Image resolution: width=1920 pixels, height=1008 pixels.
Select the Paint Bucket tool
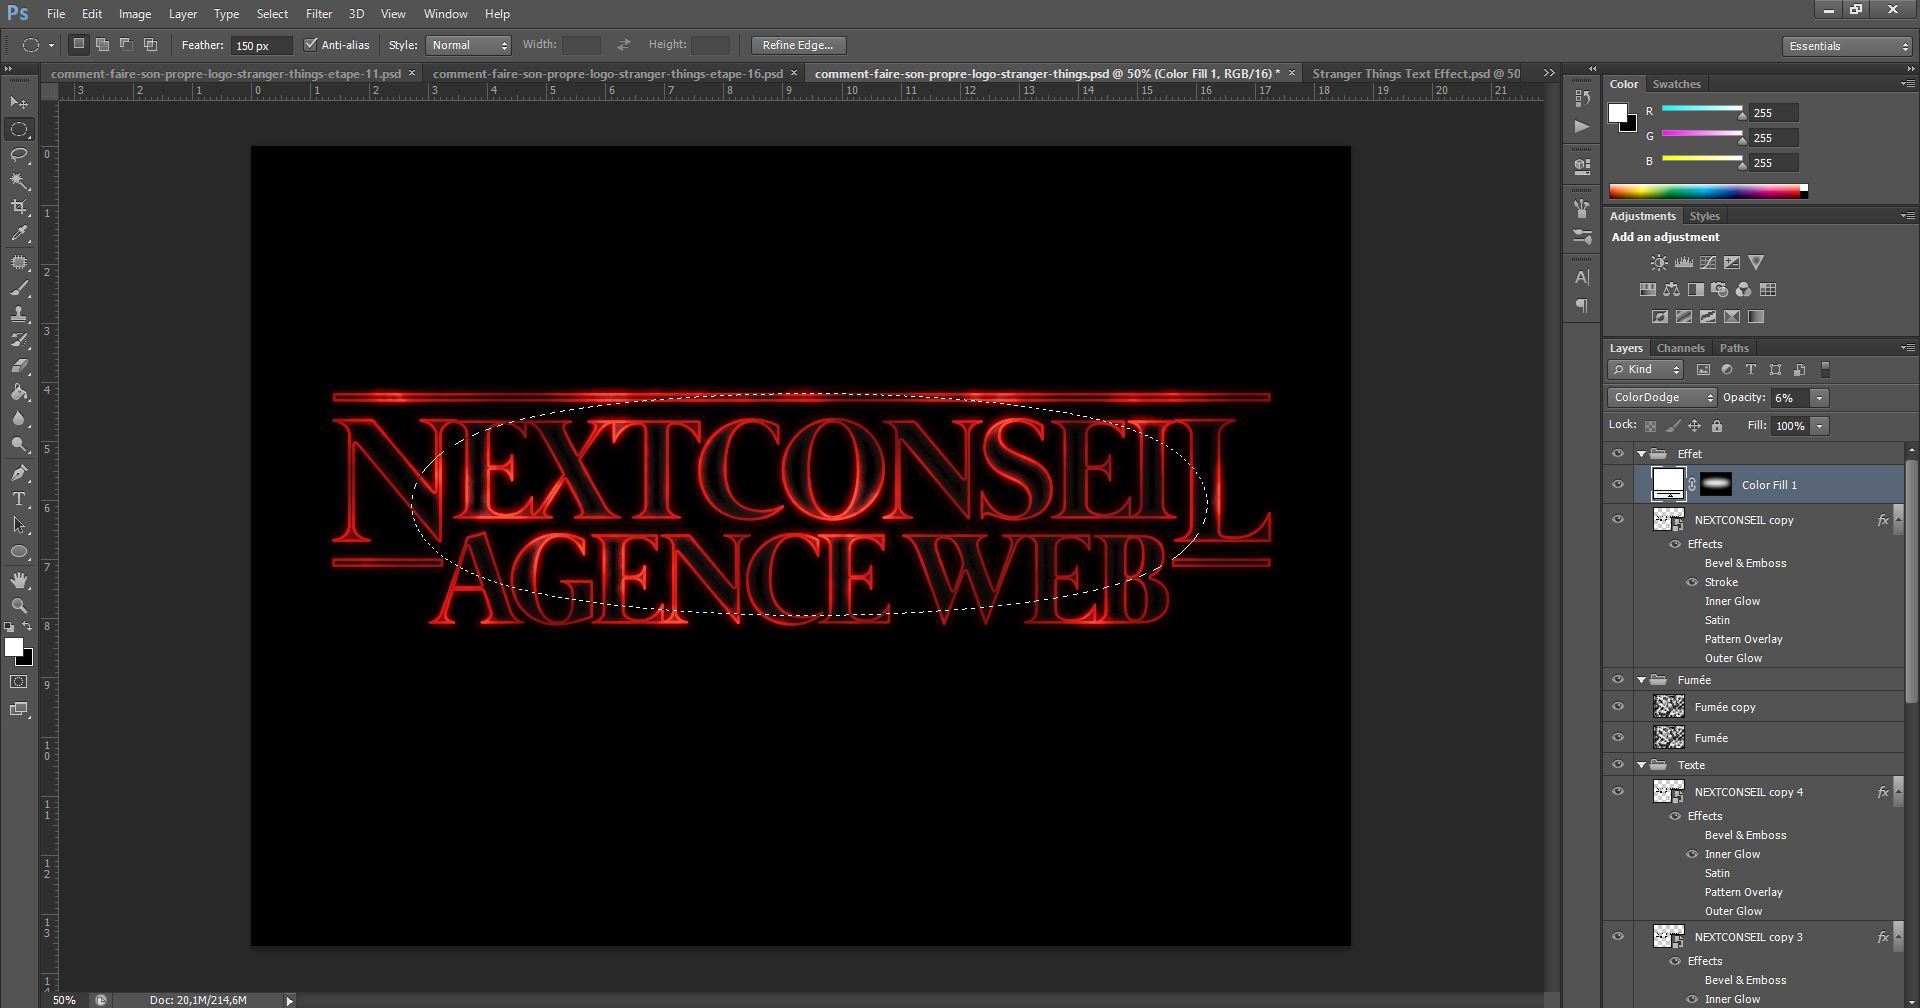19,392
